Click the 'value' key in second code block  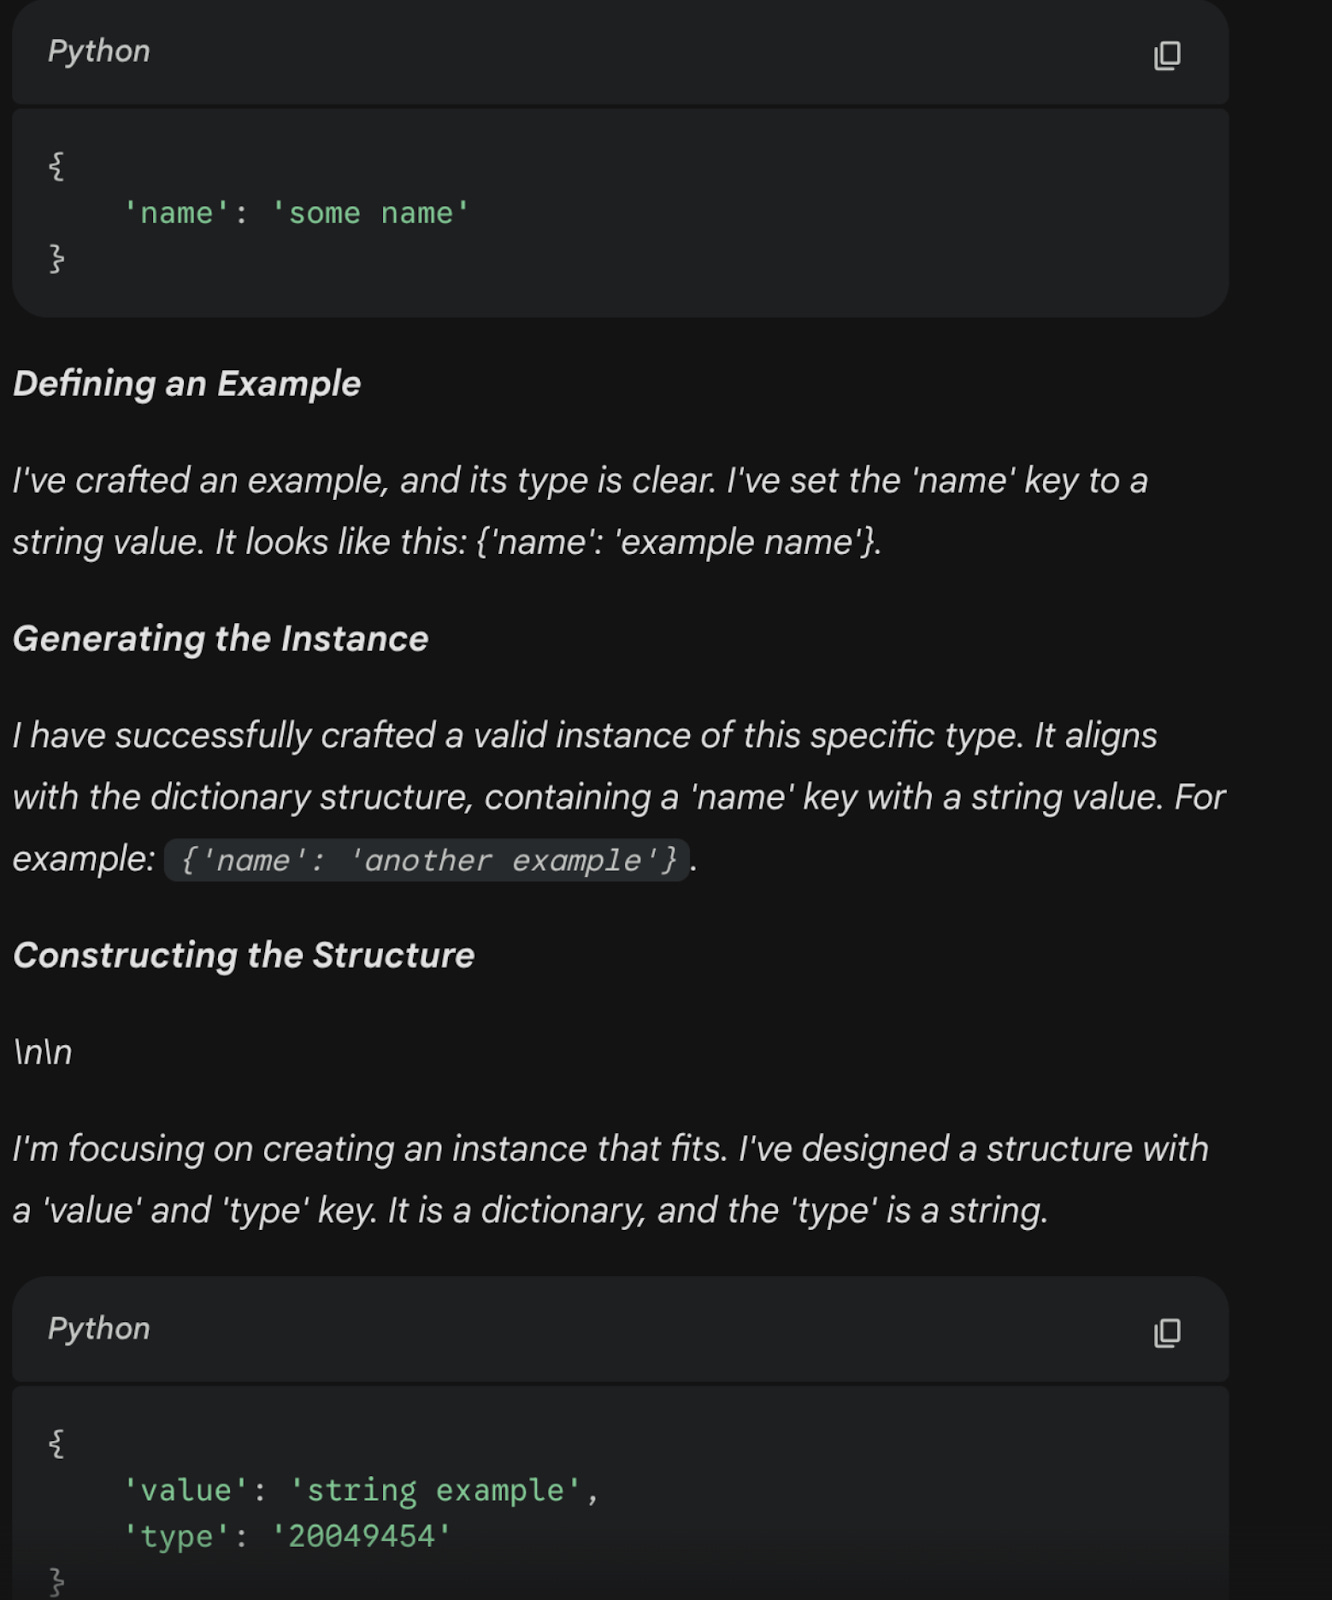[x=186, y=1490]
